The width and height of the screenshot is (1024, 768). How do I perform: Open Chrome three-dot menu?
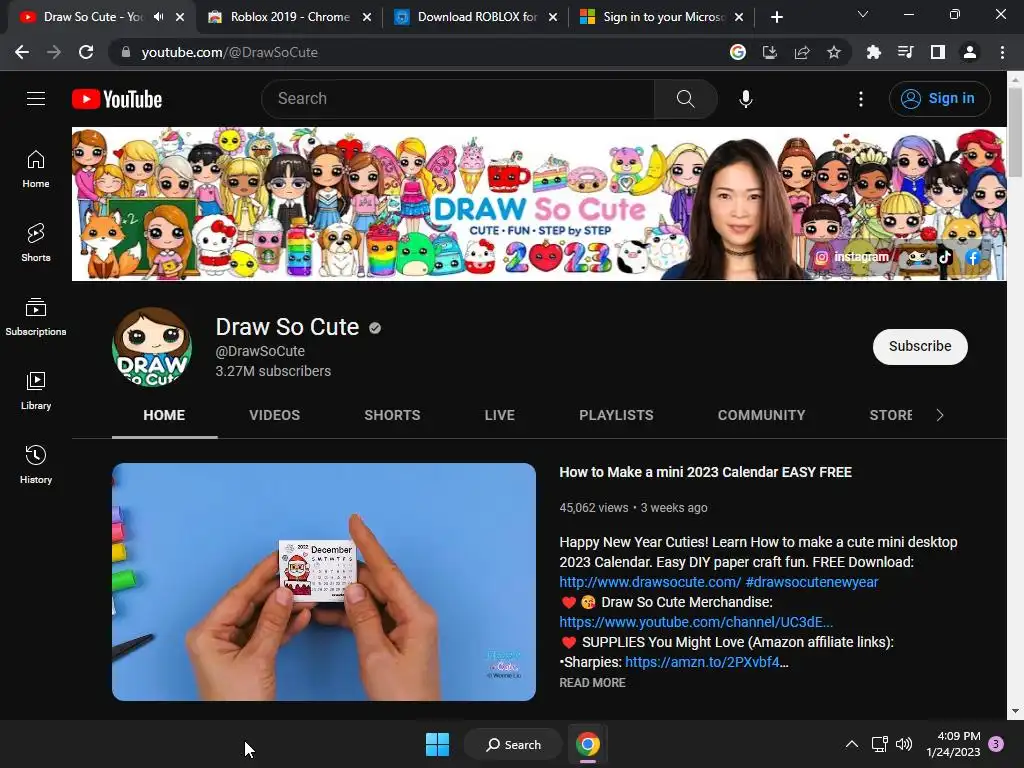pos(1002,52)
